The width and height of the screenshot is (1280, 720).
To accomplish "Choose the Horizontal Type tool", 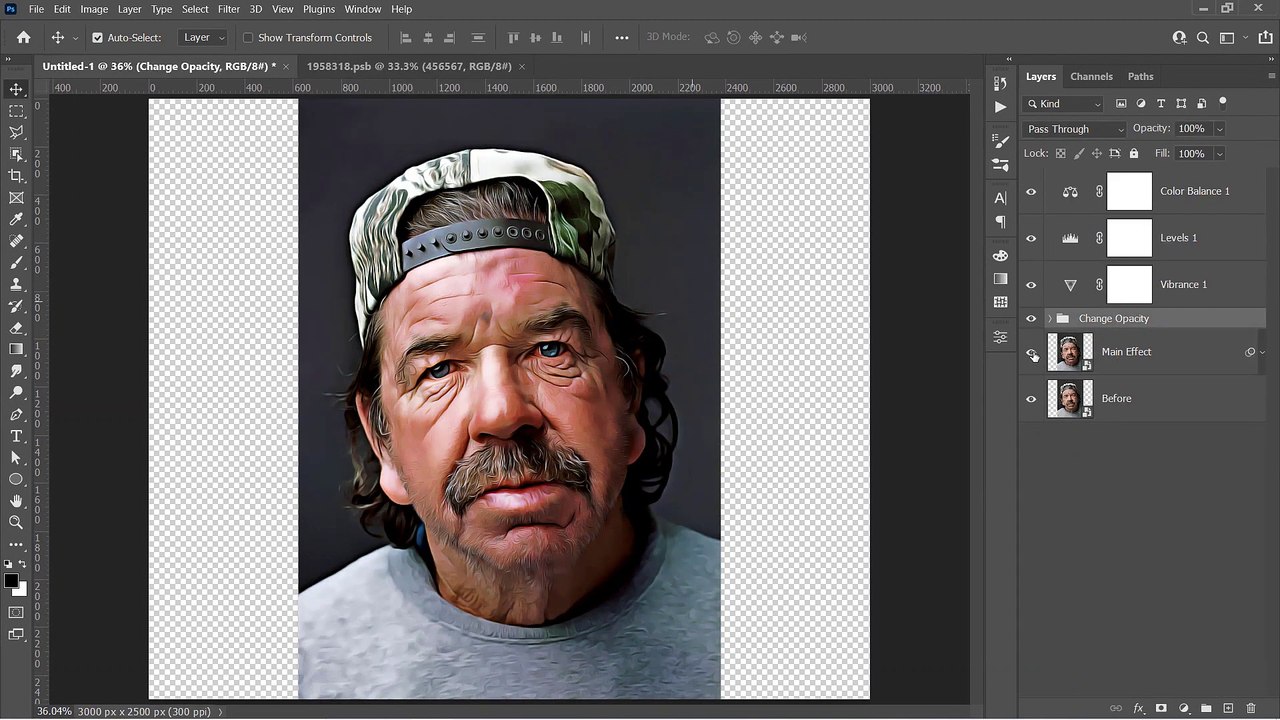I will 16,436.
